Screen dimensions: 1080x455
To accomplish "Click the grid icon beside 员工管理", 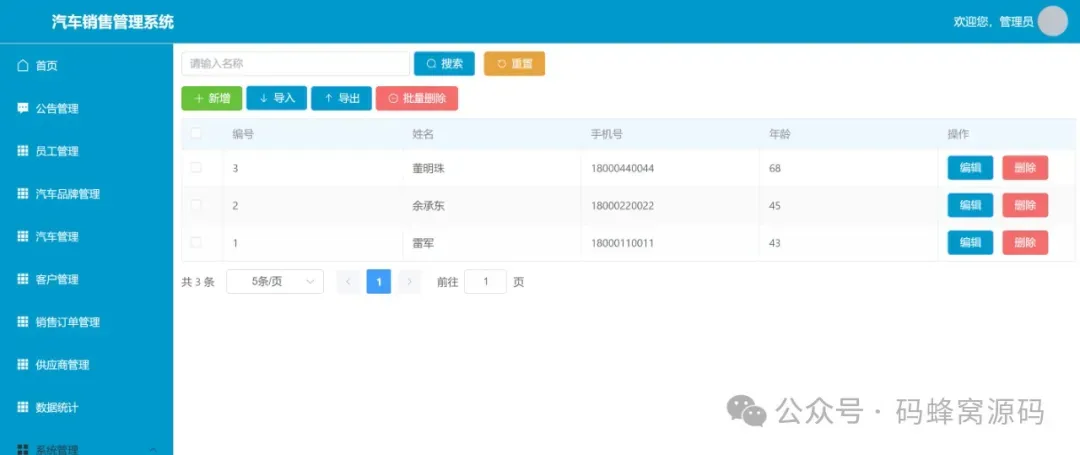I will tap(23, 151).
